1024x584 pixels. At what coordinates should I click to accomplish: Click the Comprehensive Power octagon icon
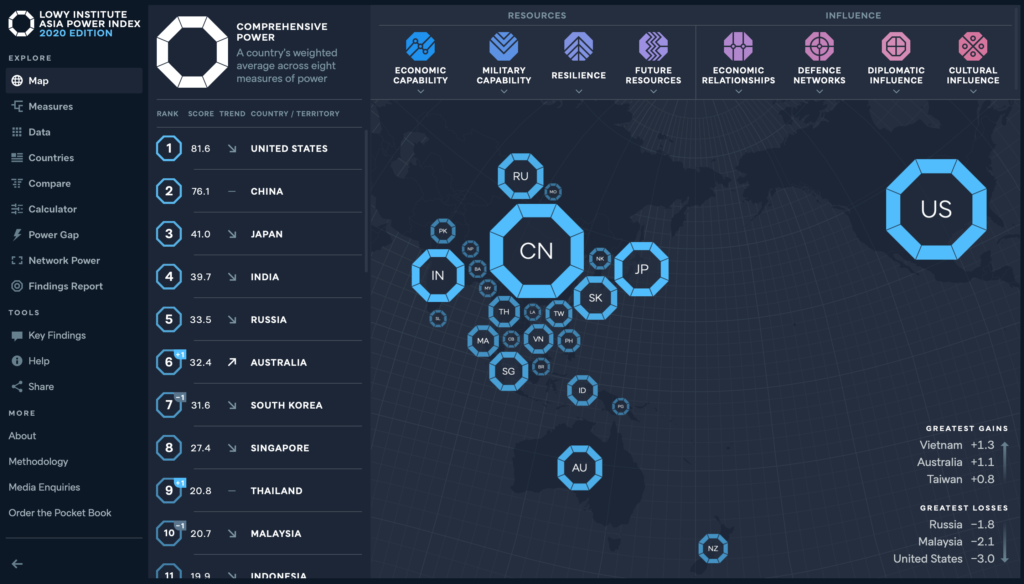point(192,52)
